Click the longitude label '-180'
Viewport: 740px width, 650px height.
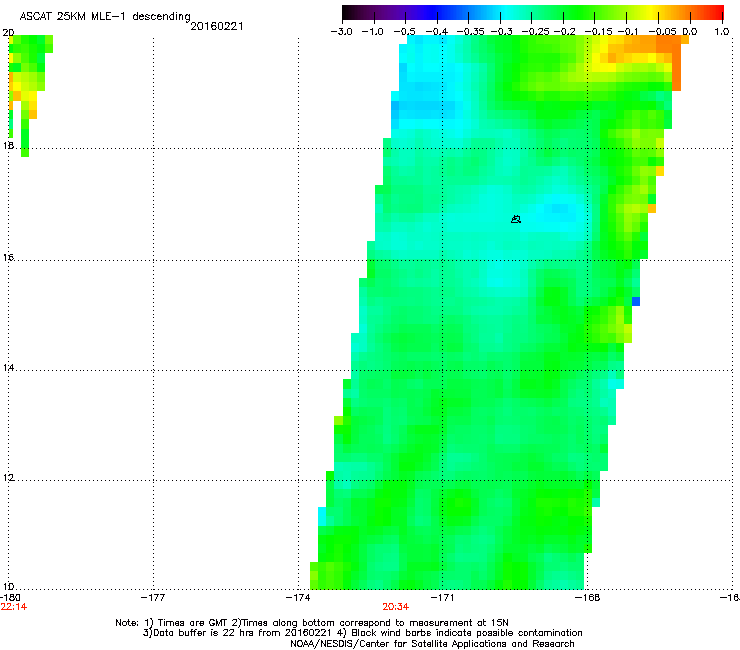[x=10, y=598]
